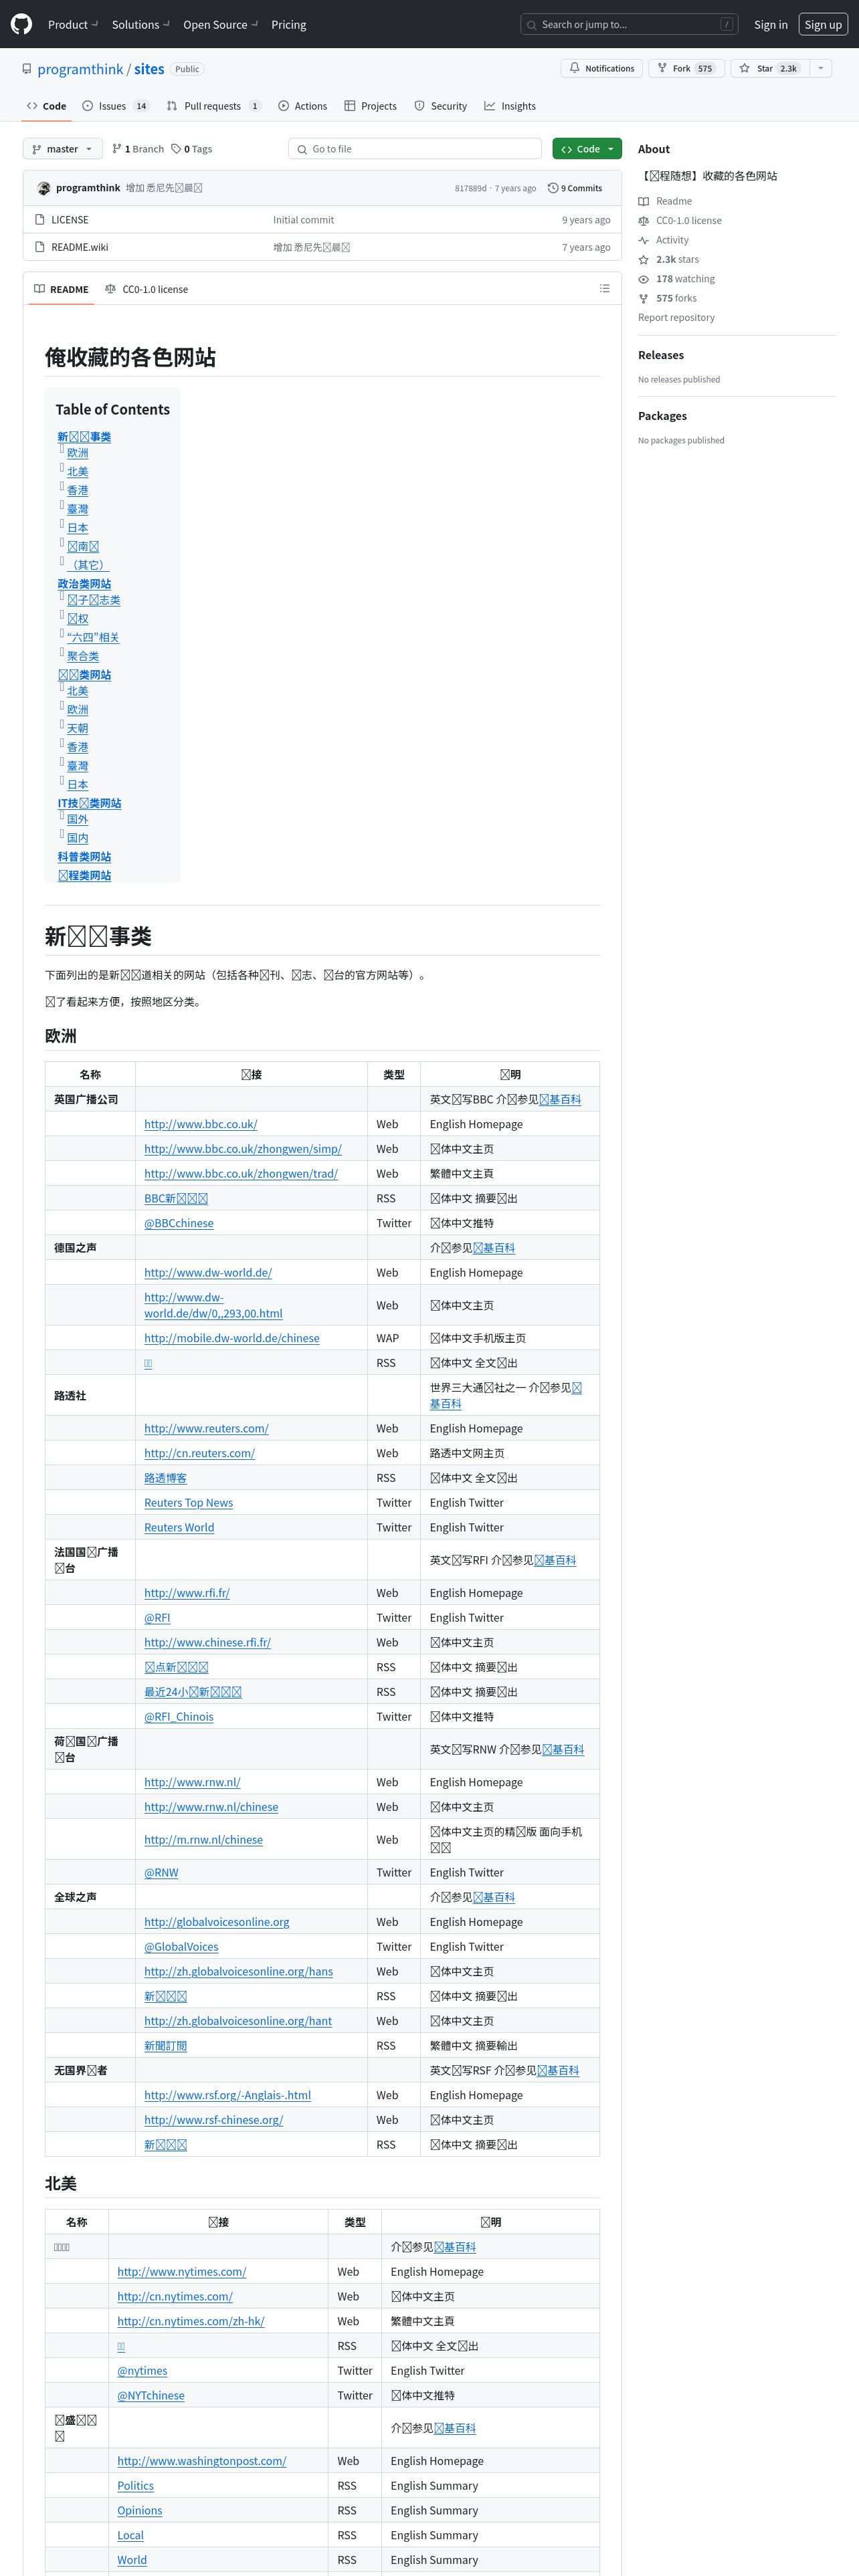Click the programthink commit author avatar
Viewport: 859px width, 2576px height.
pos(44,188)
